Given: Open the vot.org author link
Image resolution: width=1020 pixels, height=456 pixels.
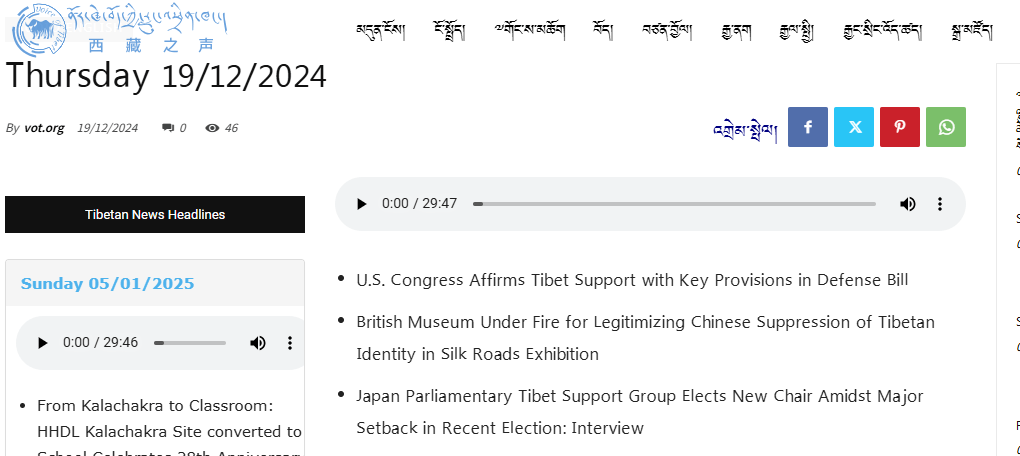Looking at the screenshot, I should point(44,128).
